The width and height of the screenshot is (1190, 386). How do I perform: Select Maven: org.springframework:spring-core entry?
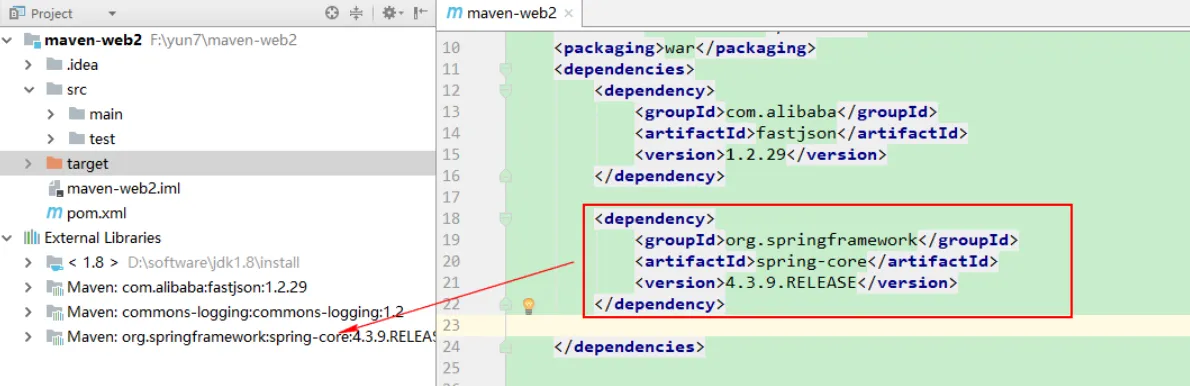[x=251, y=336]
